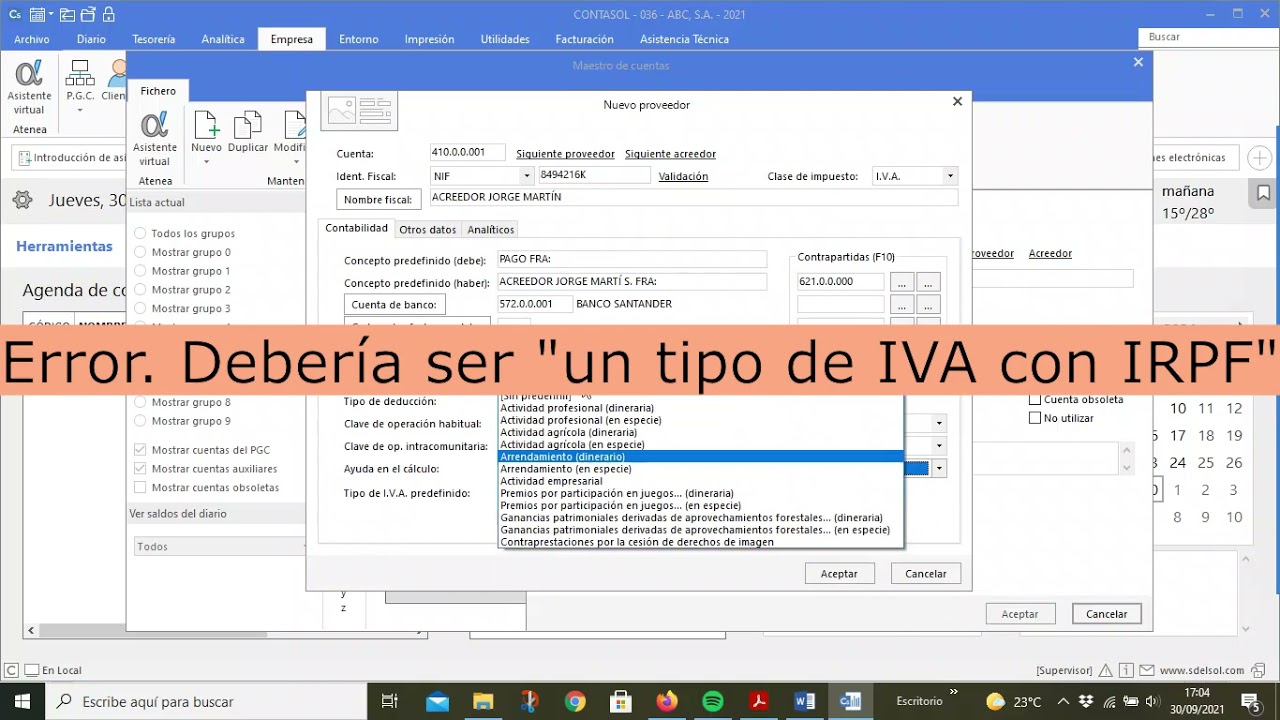Screen dimensions: 1280x720
Task: Check the No utilizar checkbox
Action: click(1035, 418)
